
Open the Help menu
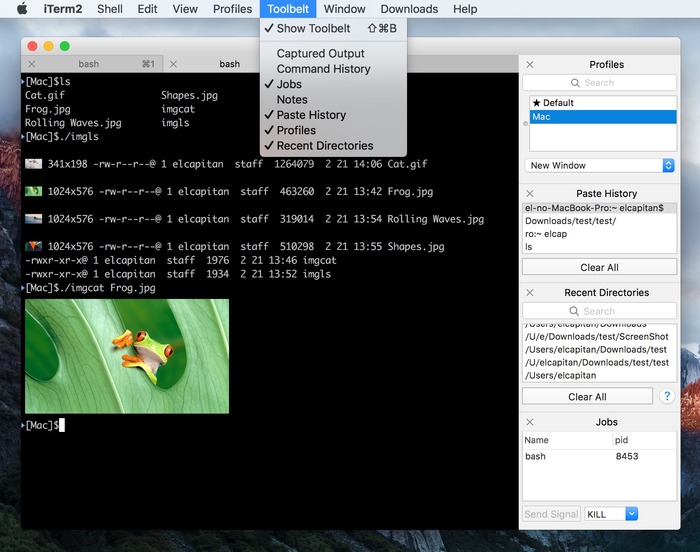465,9
